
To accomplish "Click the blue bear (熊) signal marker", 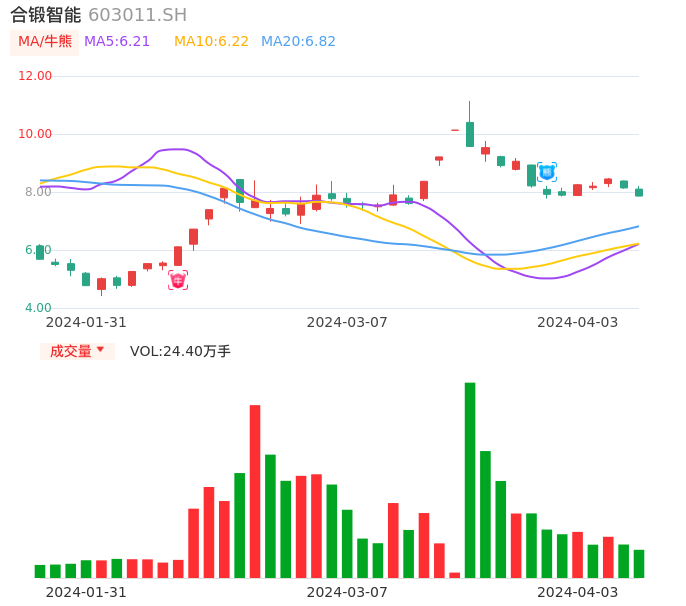I will coord(547,172).
